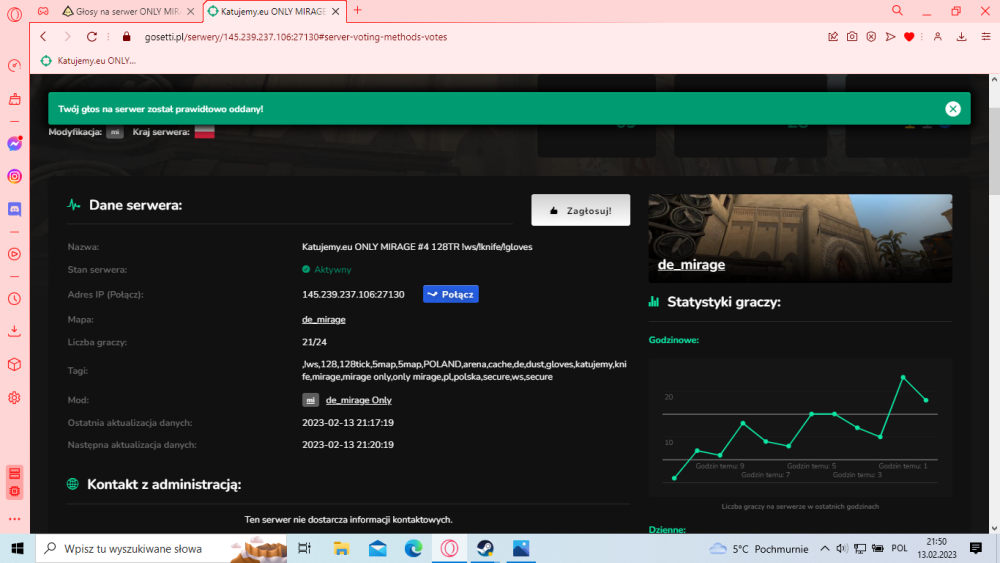Select server IP 145.239.237.106:27130 text
Viewport: 1000px width, 563px height.
click(353, 294)
